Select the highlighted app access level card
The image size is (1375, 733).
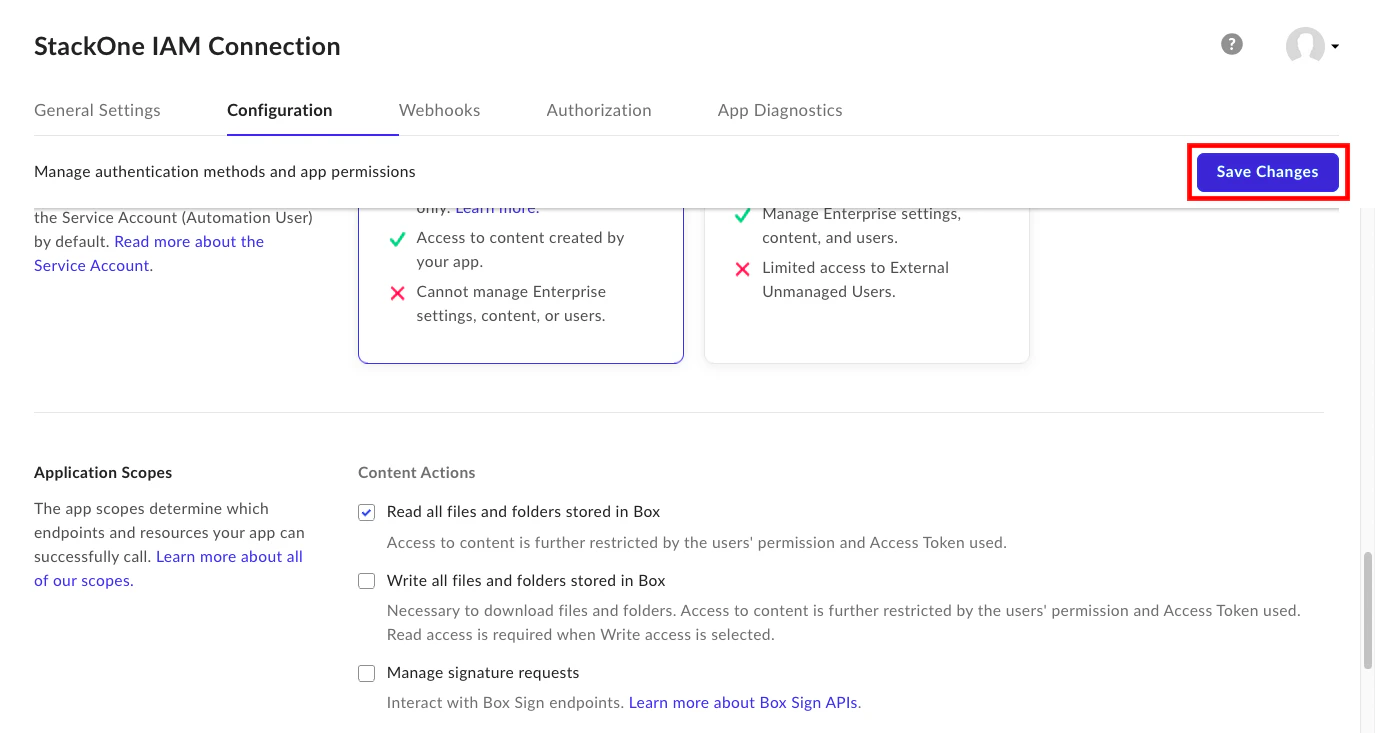(x=520, y=280)
